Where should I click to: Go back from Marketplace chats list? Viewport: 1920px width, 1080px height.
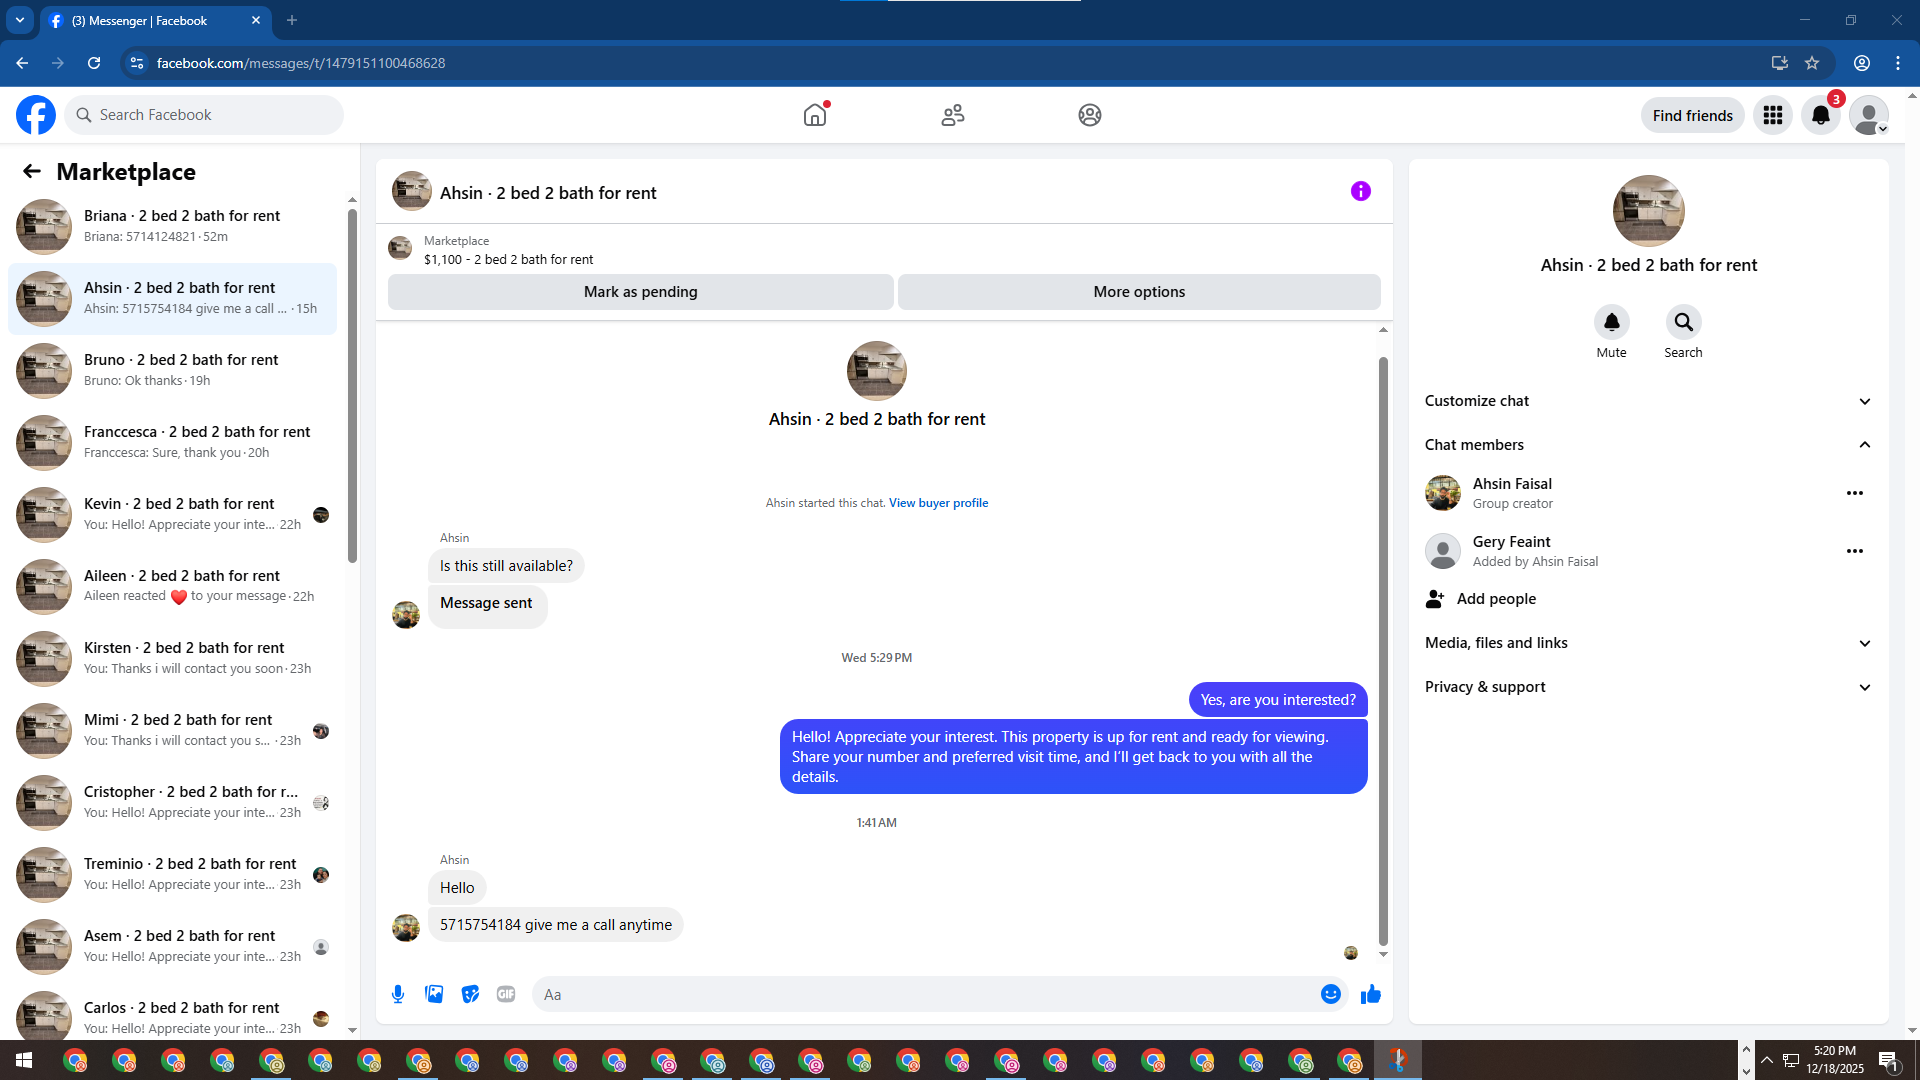coord(32,171)
